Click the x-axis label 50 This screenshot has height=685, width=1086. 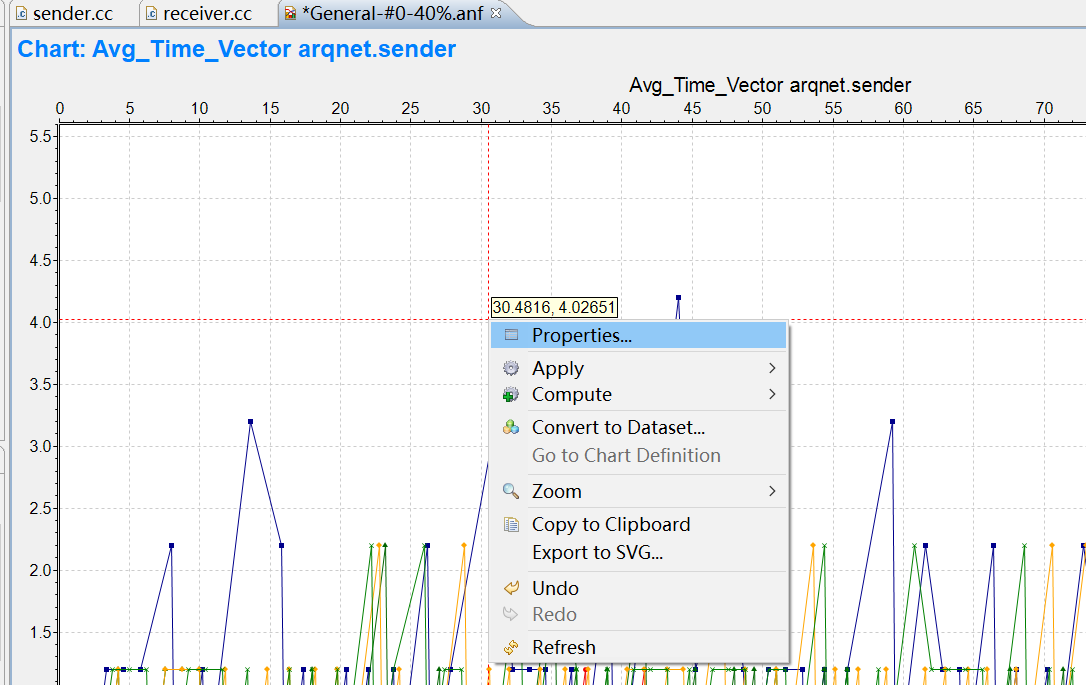pyautogui.click(x=762, y=109)
